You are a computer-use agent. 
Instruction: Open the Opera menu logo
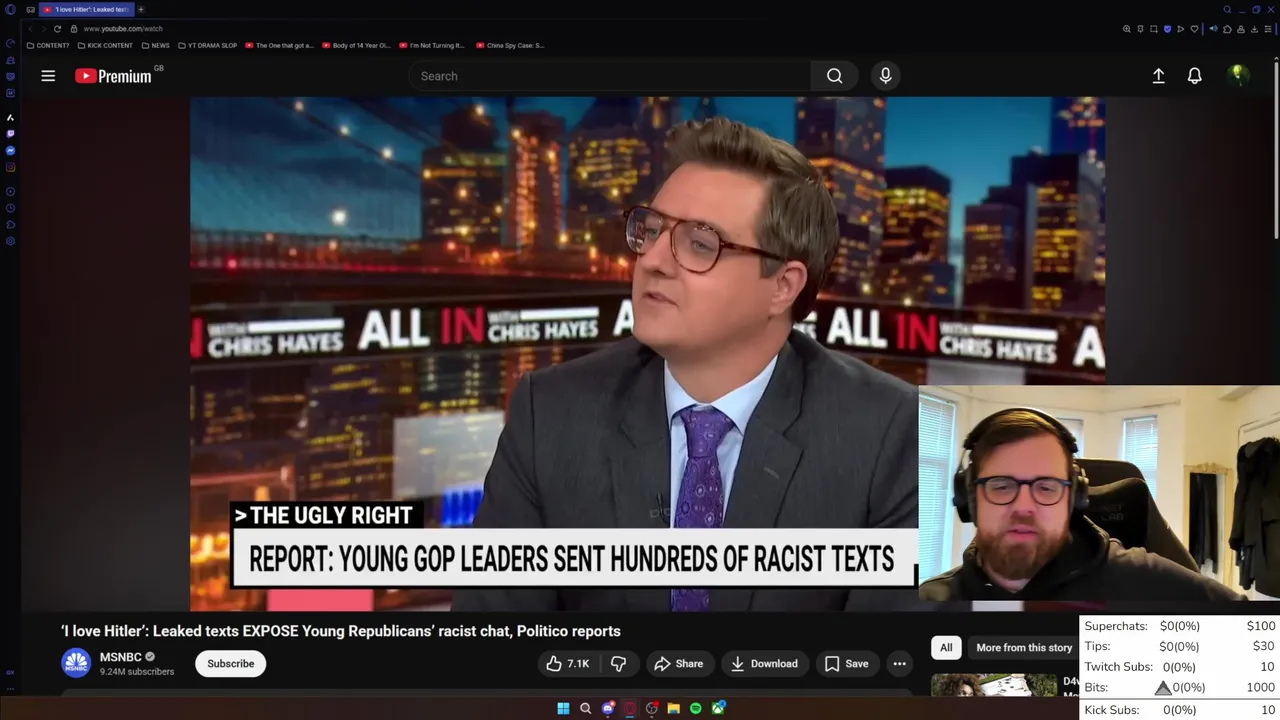(10, 10)
